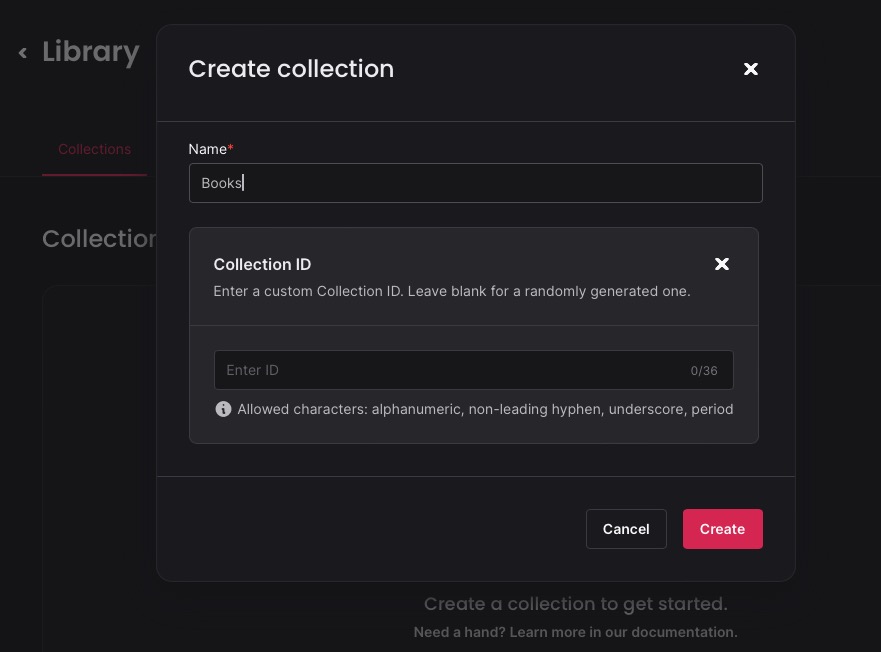Cancel the collection creation

[626, 529]
